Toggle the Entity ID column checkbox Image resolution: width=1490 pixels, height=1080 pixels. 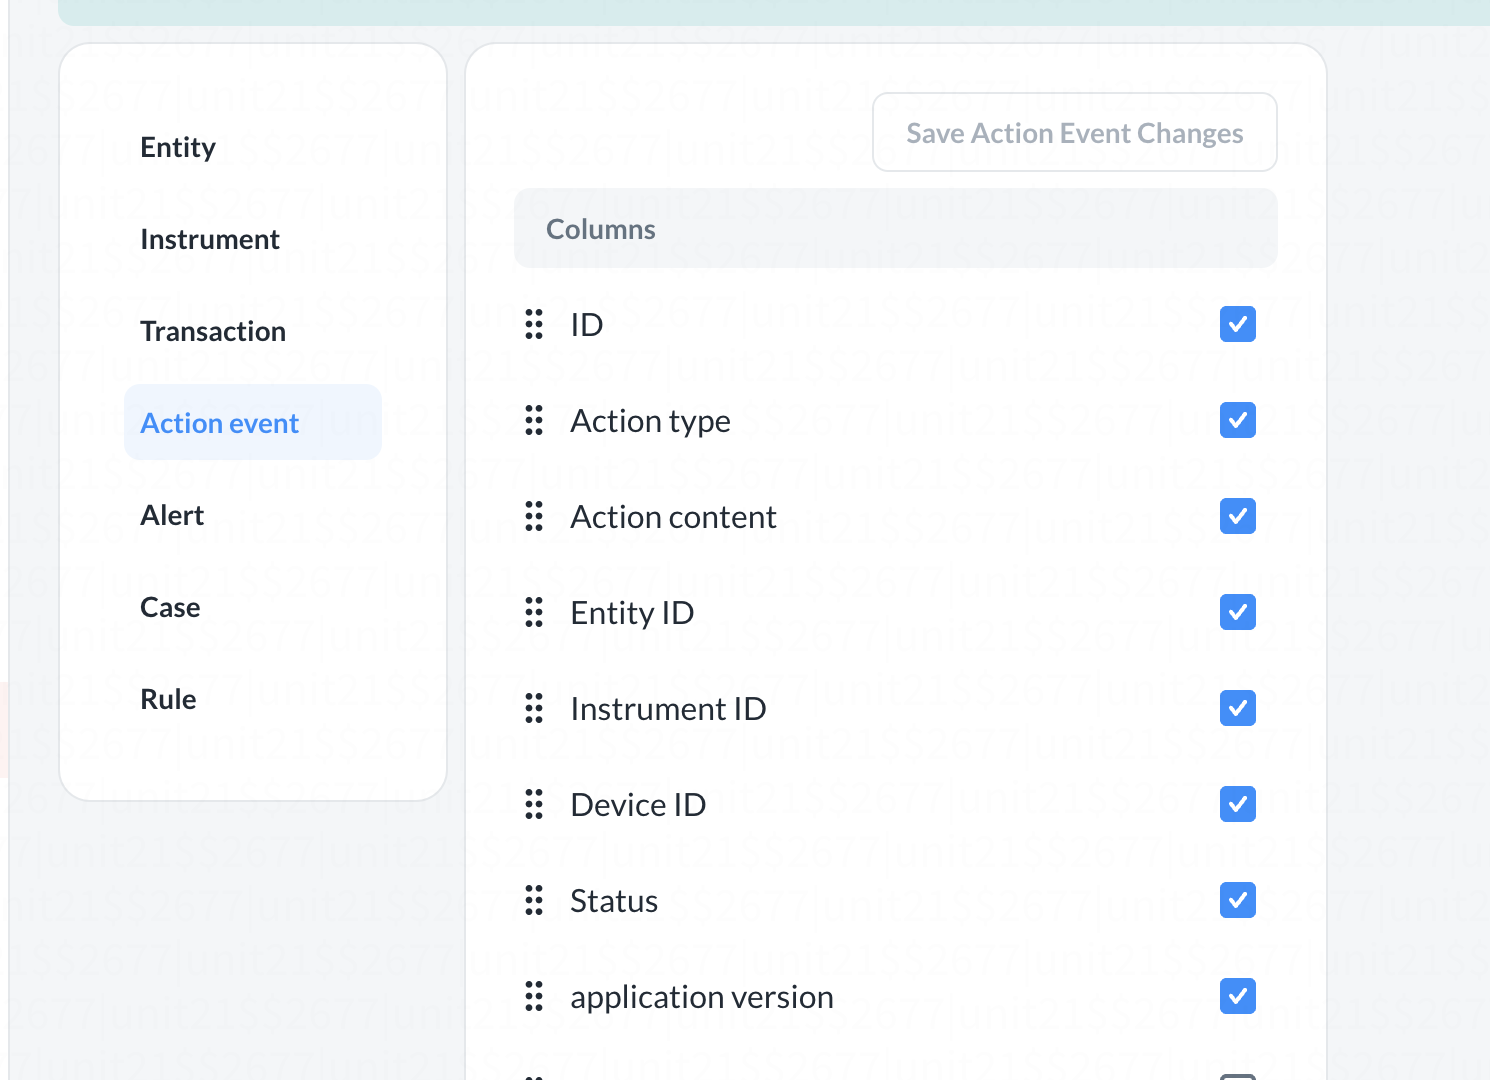[1237, 612]
